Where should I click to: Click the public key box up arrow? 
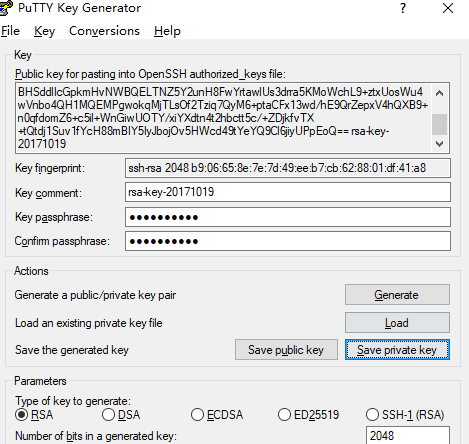click(x=439, y=93)
